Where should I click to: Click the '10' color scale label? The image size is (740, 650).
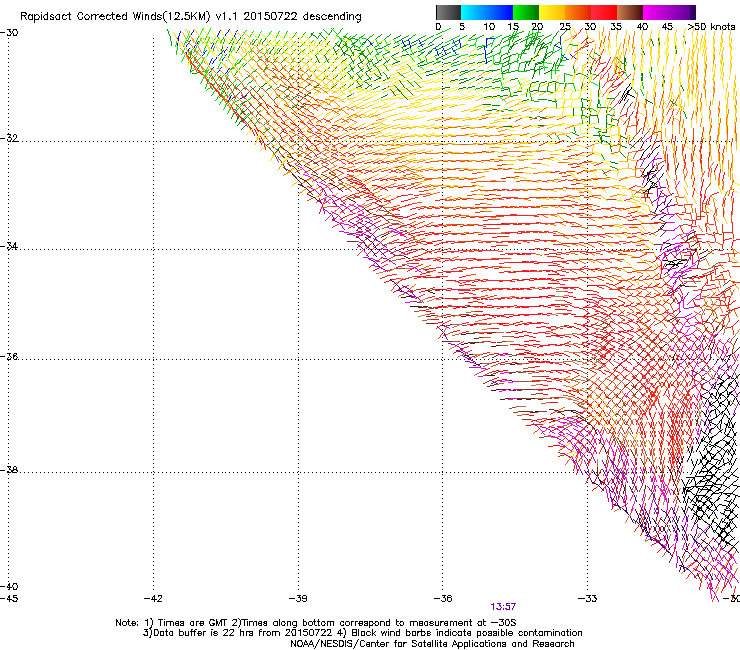(x=489, y=27)
